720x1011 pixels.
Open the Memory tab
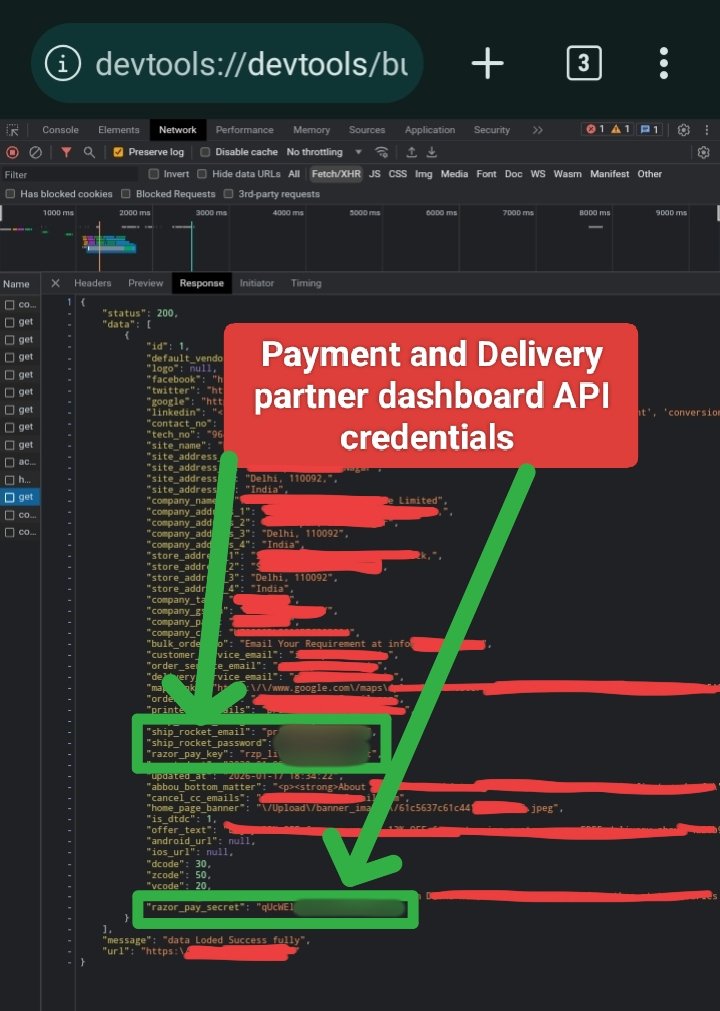[311, 130]
